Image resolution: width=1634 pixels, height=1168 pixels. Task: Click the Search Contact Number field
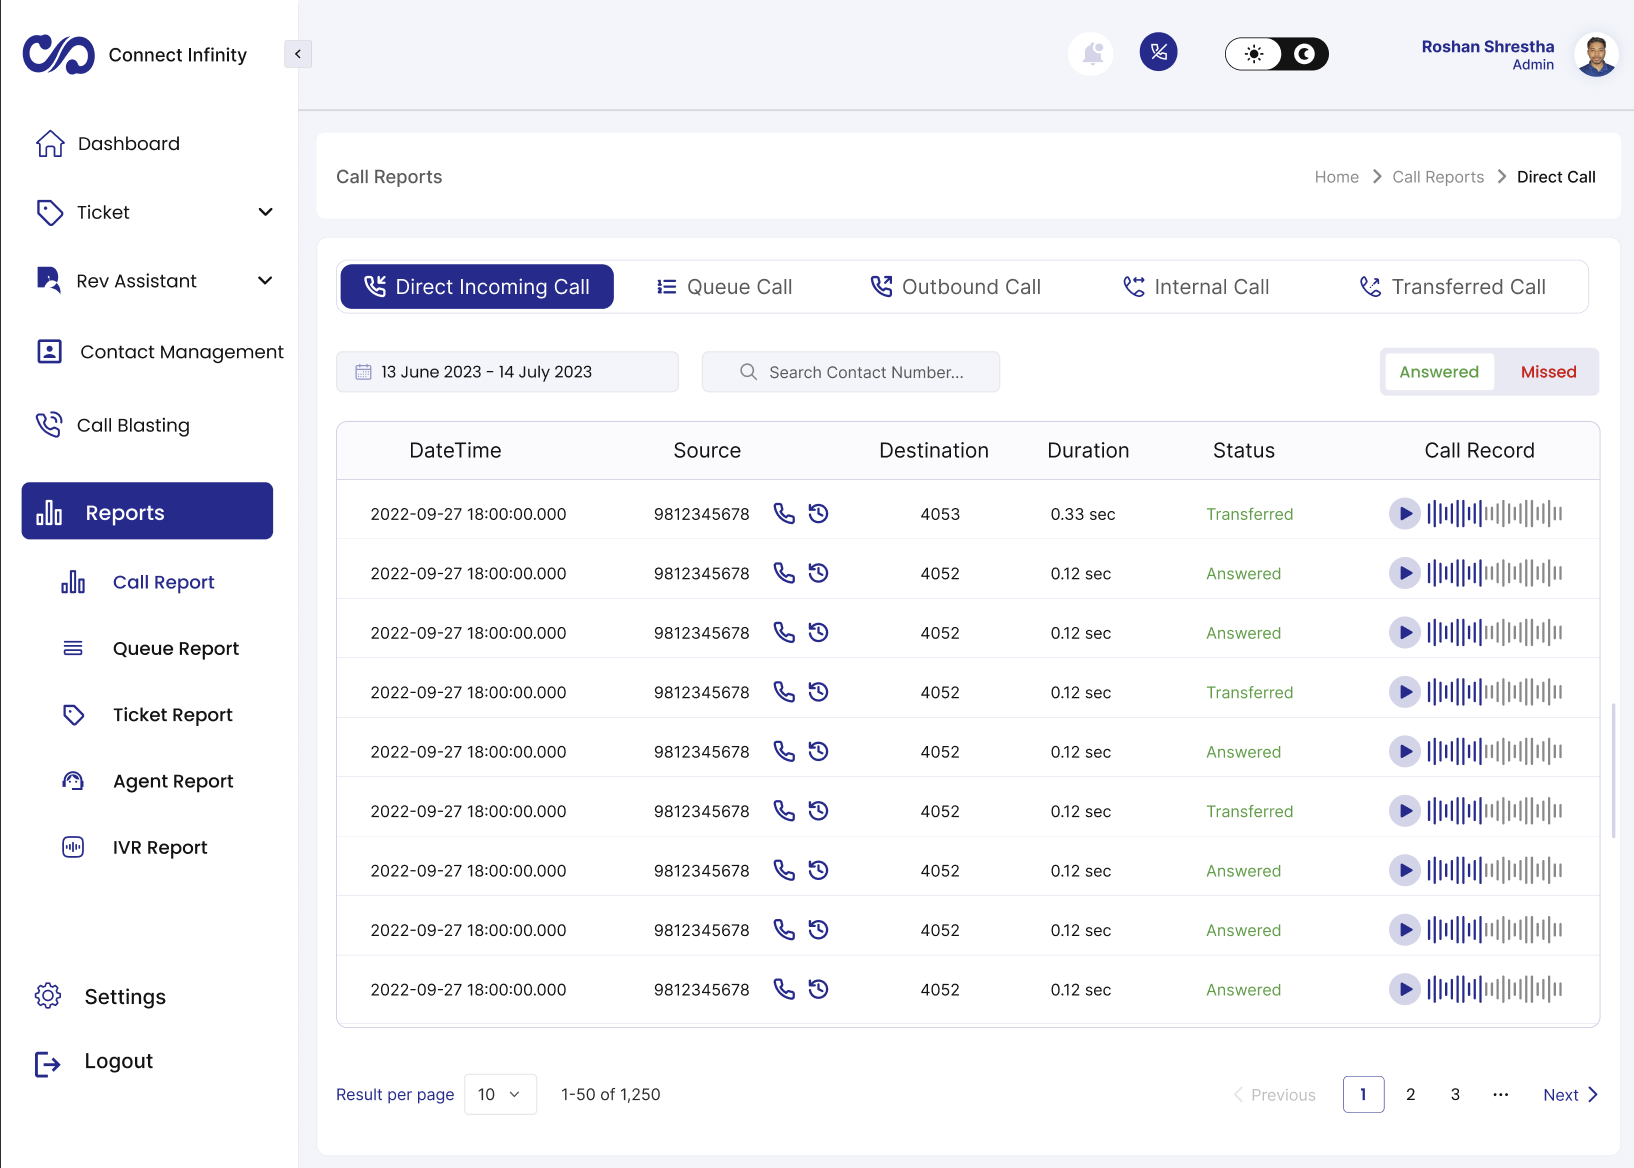coord(851,372)
